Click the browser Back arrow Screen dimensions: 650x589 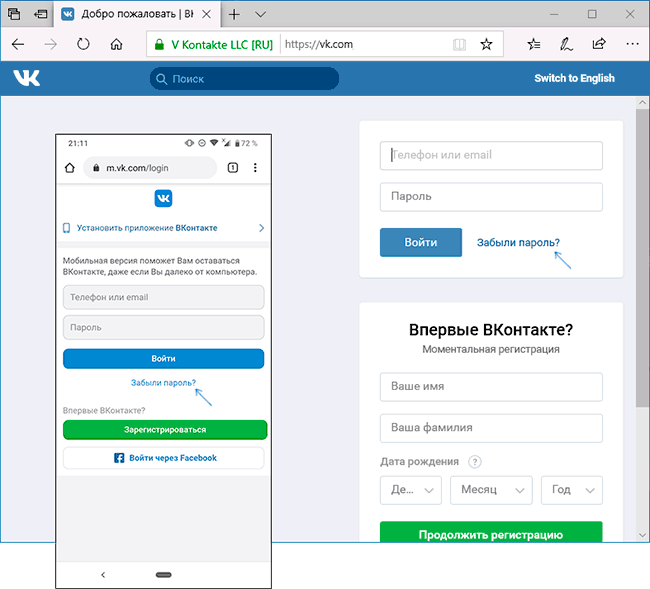18,44
